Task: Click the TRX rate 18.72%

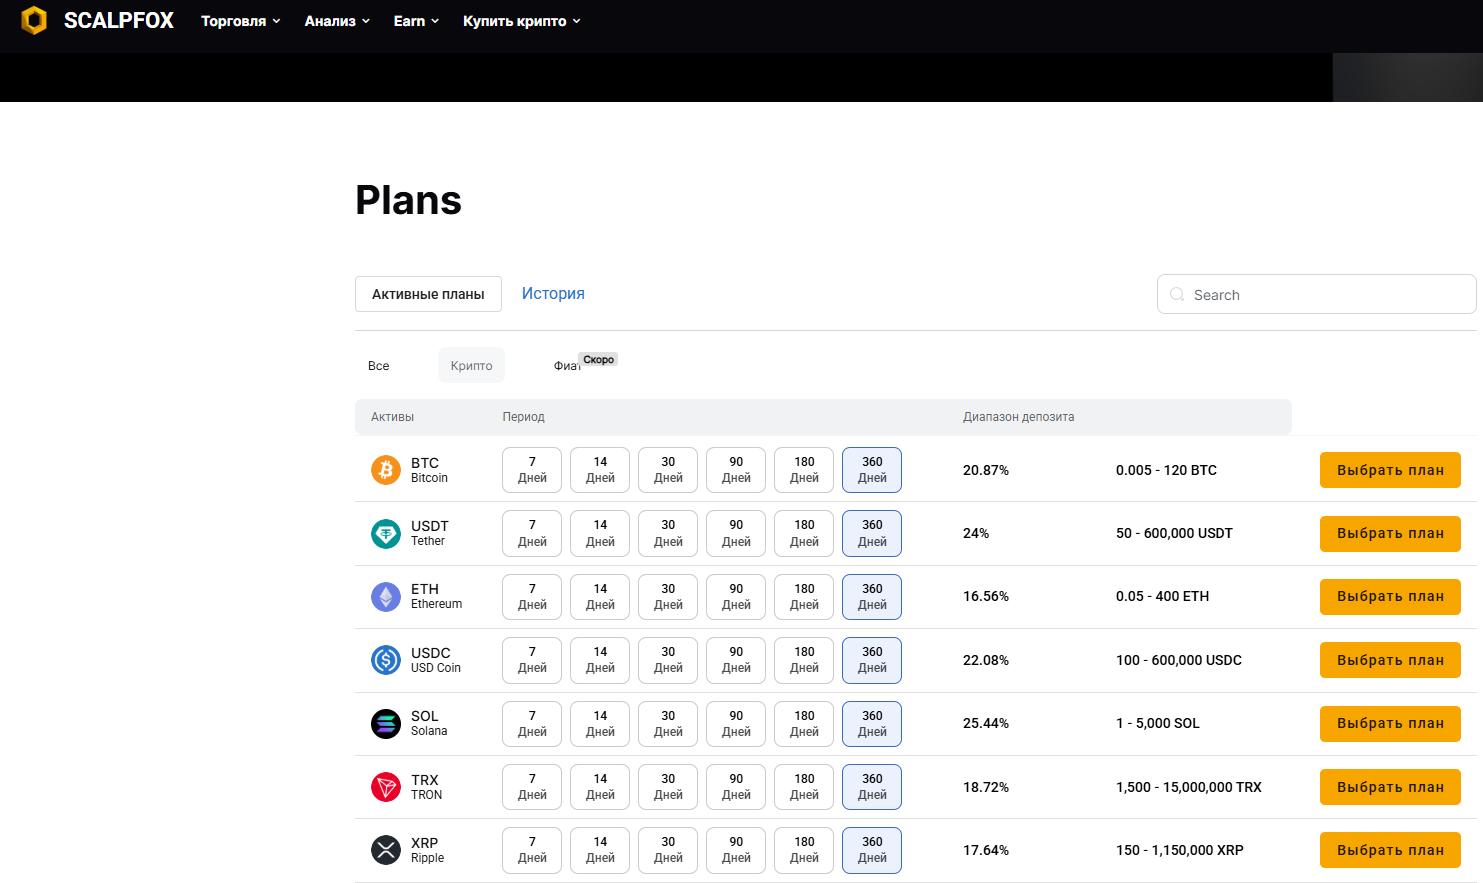Action: 986,787
